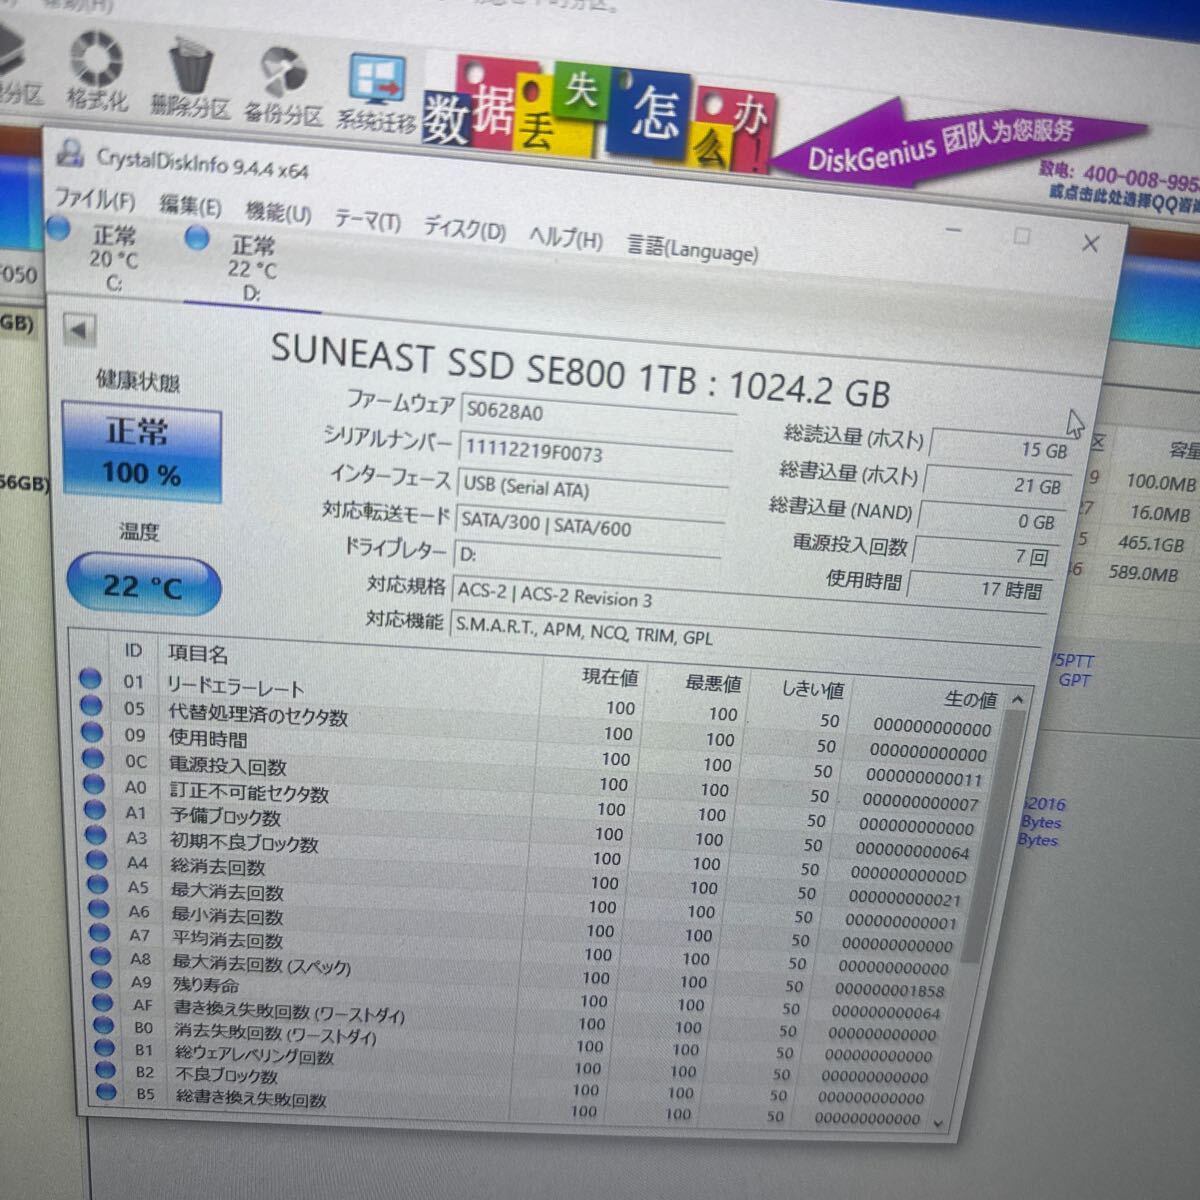Click the 現在値 column header
The image size is (1200, 1200).
point(609,677)
